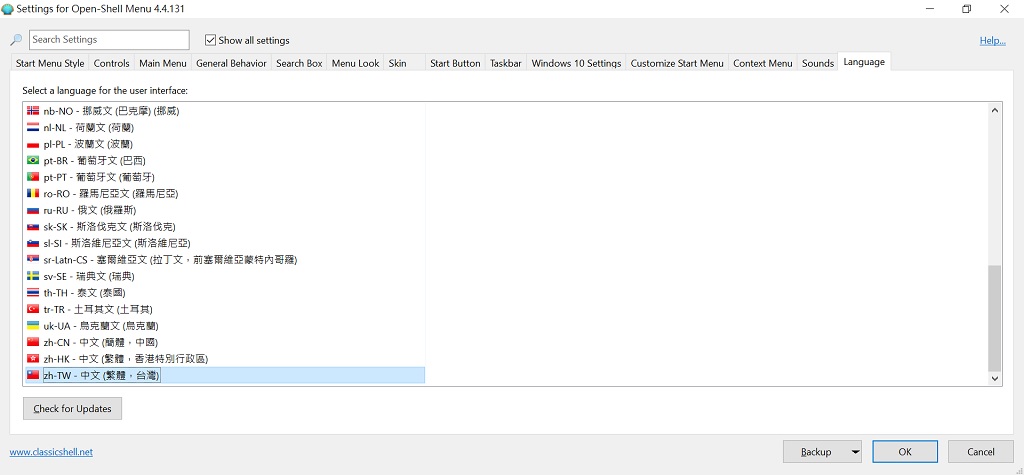The width and height of the screenshot is (1024, 475).
Task: Select the pt-BR language row text
Action: coord(94,161)
